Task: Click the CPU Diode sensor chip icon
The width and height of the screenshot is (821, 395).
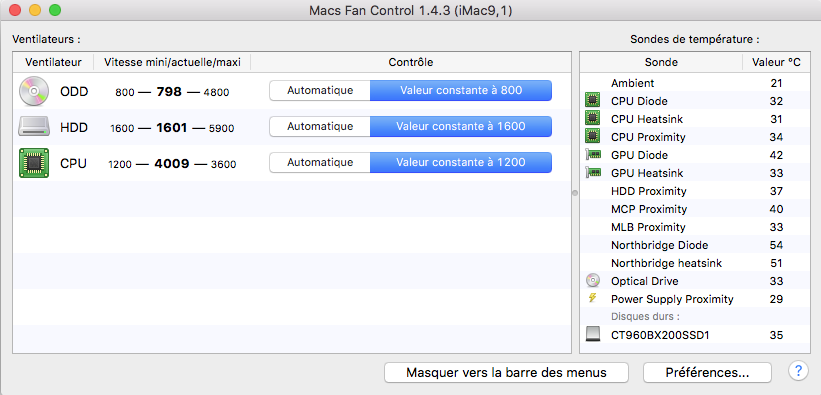Action: pyautogui.click(x=592, y=101)
